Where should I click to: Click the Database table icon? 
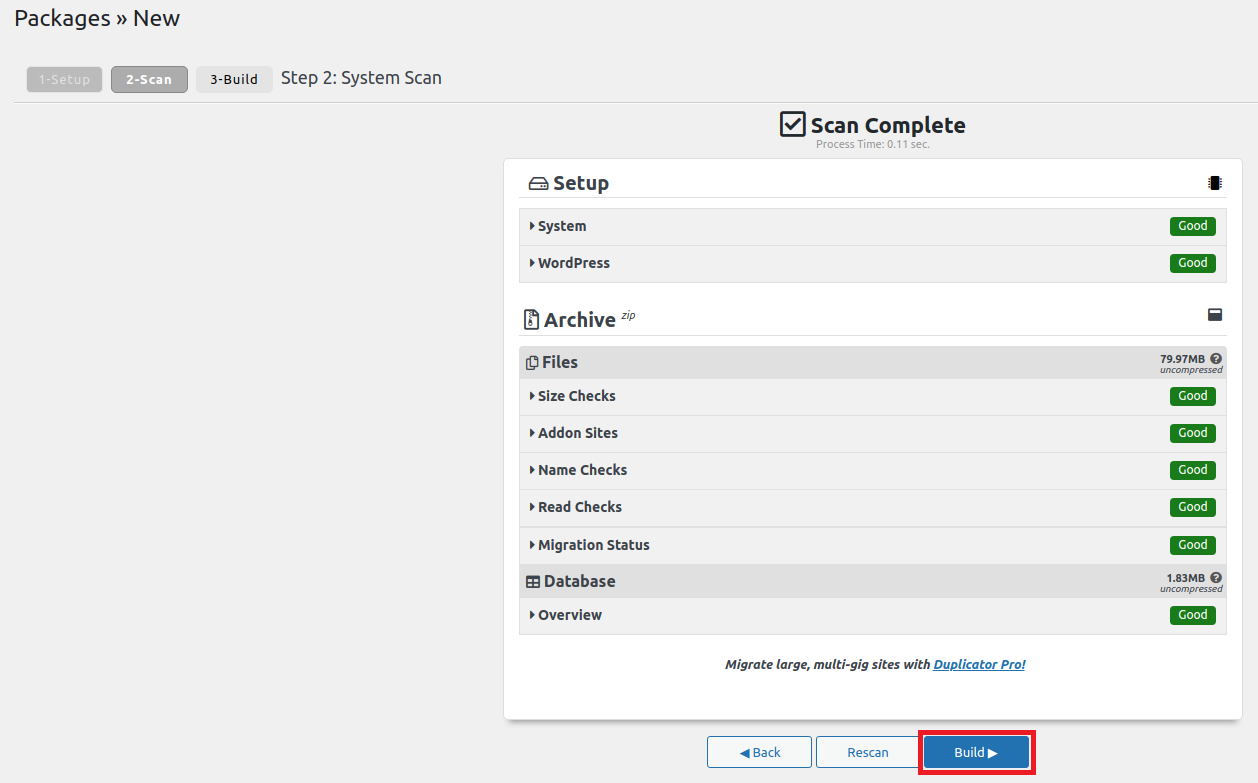click(533, 582)
